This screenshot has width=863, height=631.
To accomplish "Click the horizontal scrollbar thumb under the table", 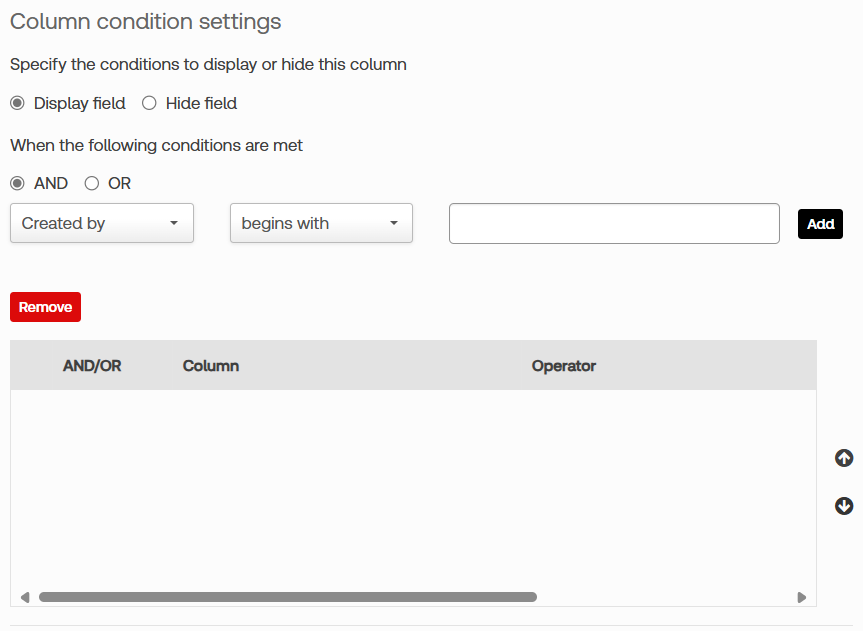I will (288, 597).
